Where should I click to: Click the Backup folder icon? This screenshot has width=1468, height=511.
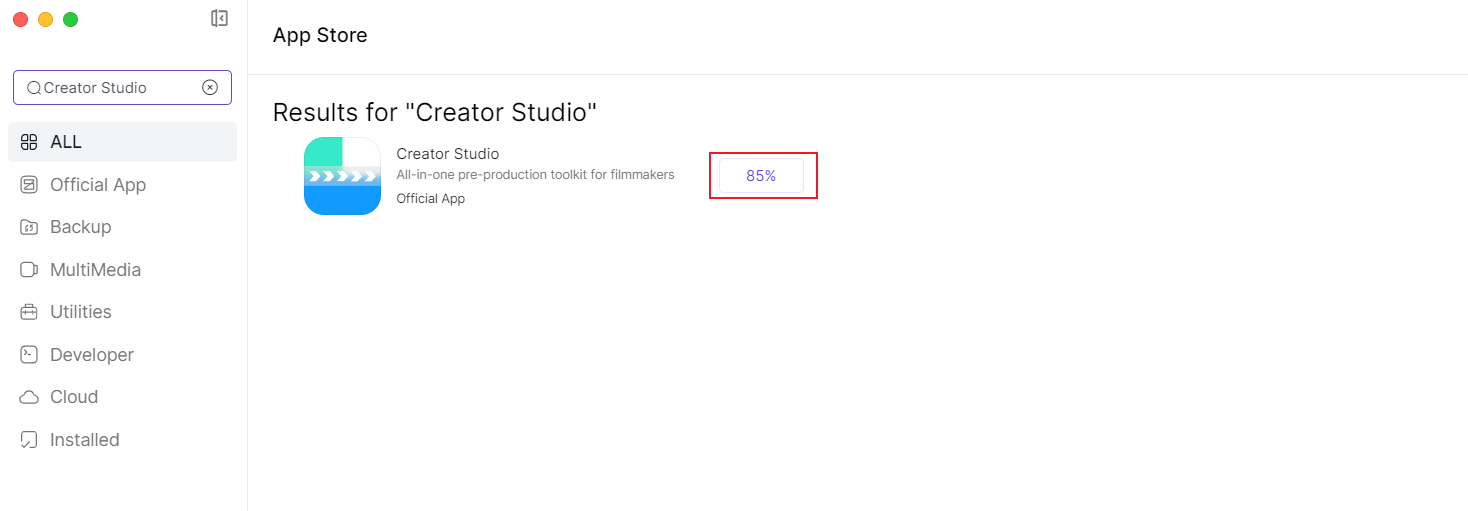tap(29, 227)
